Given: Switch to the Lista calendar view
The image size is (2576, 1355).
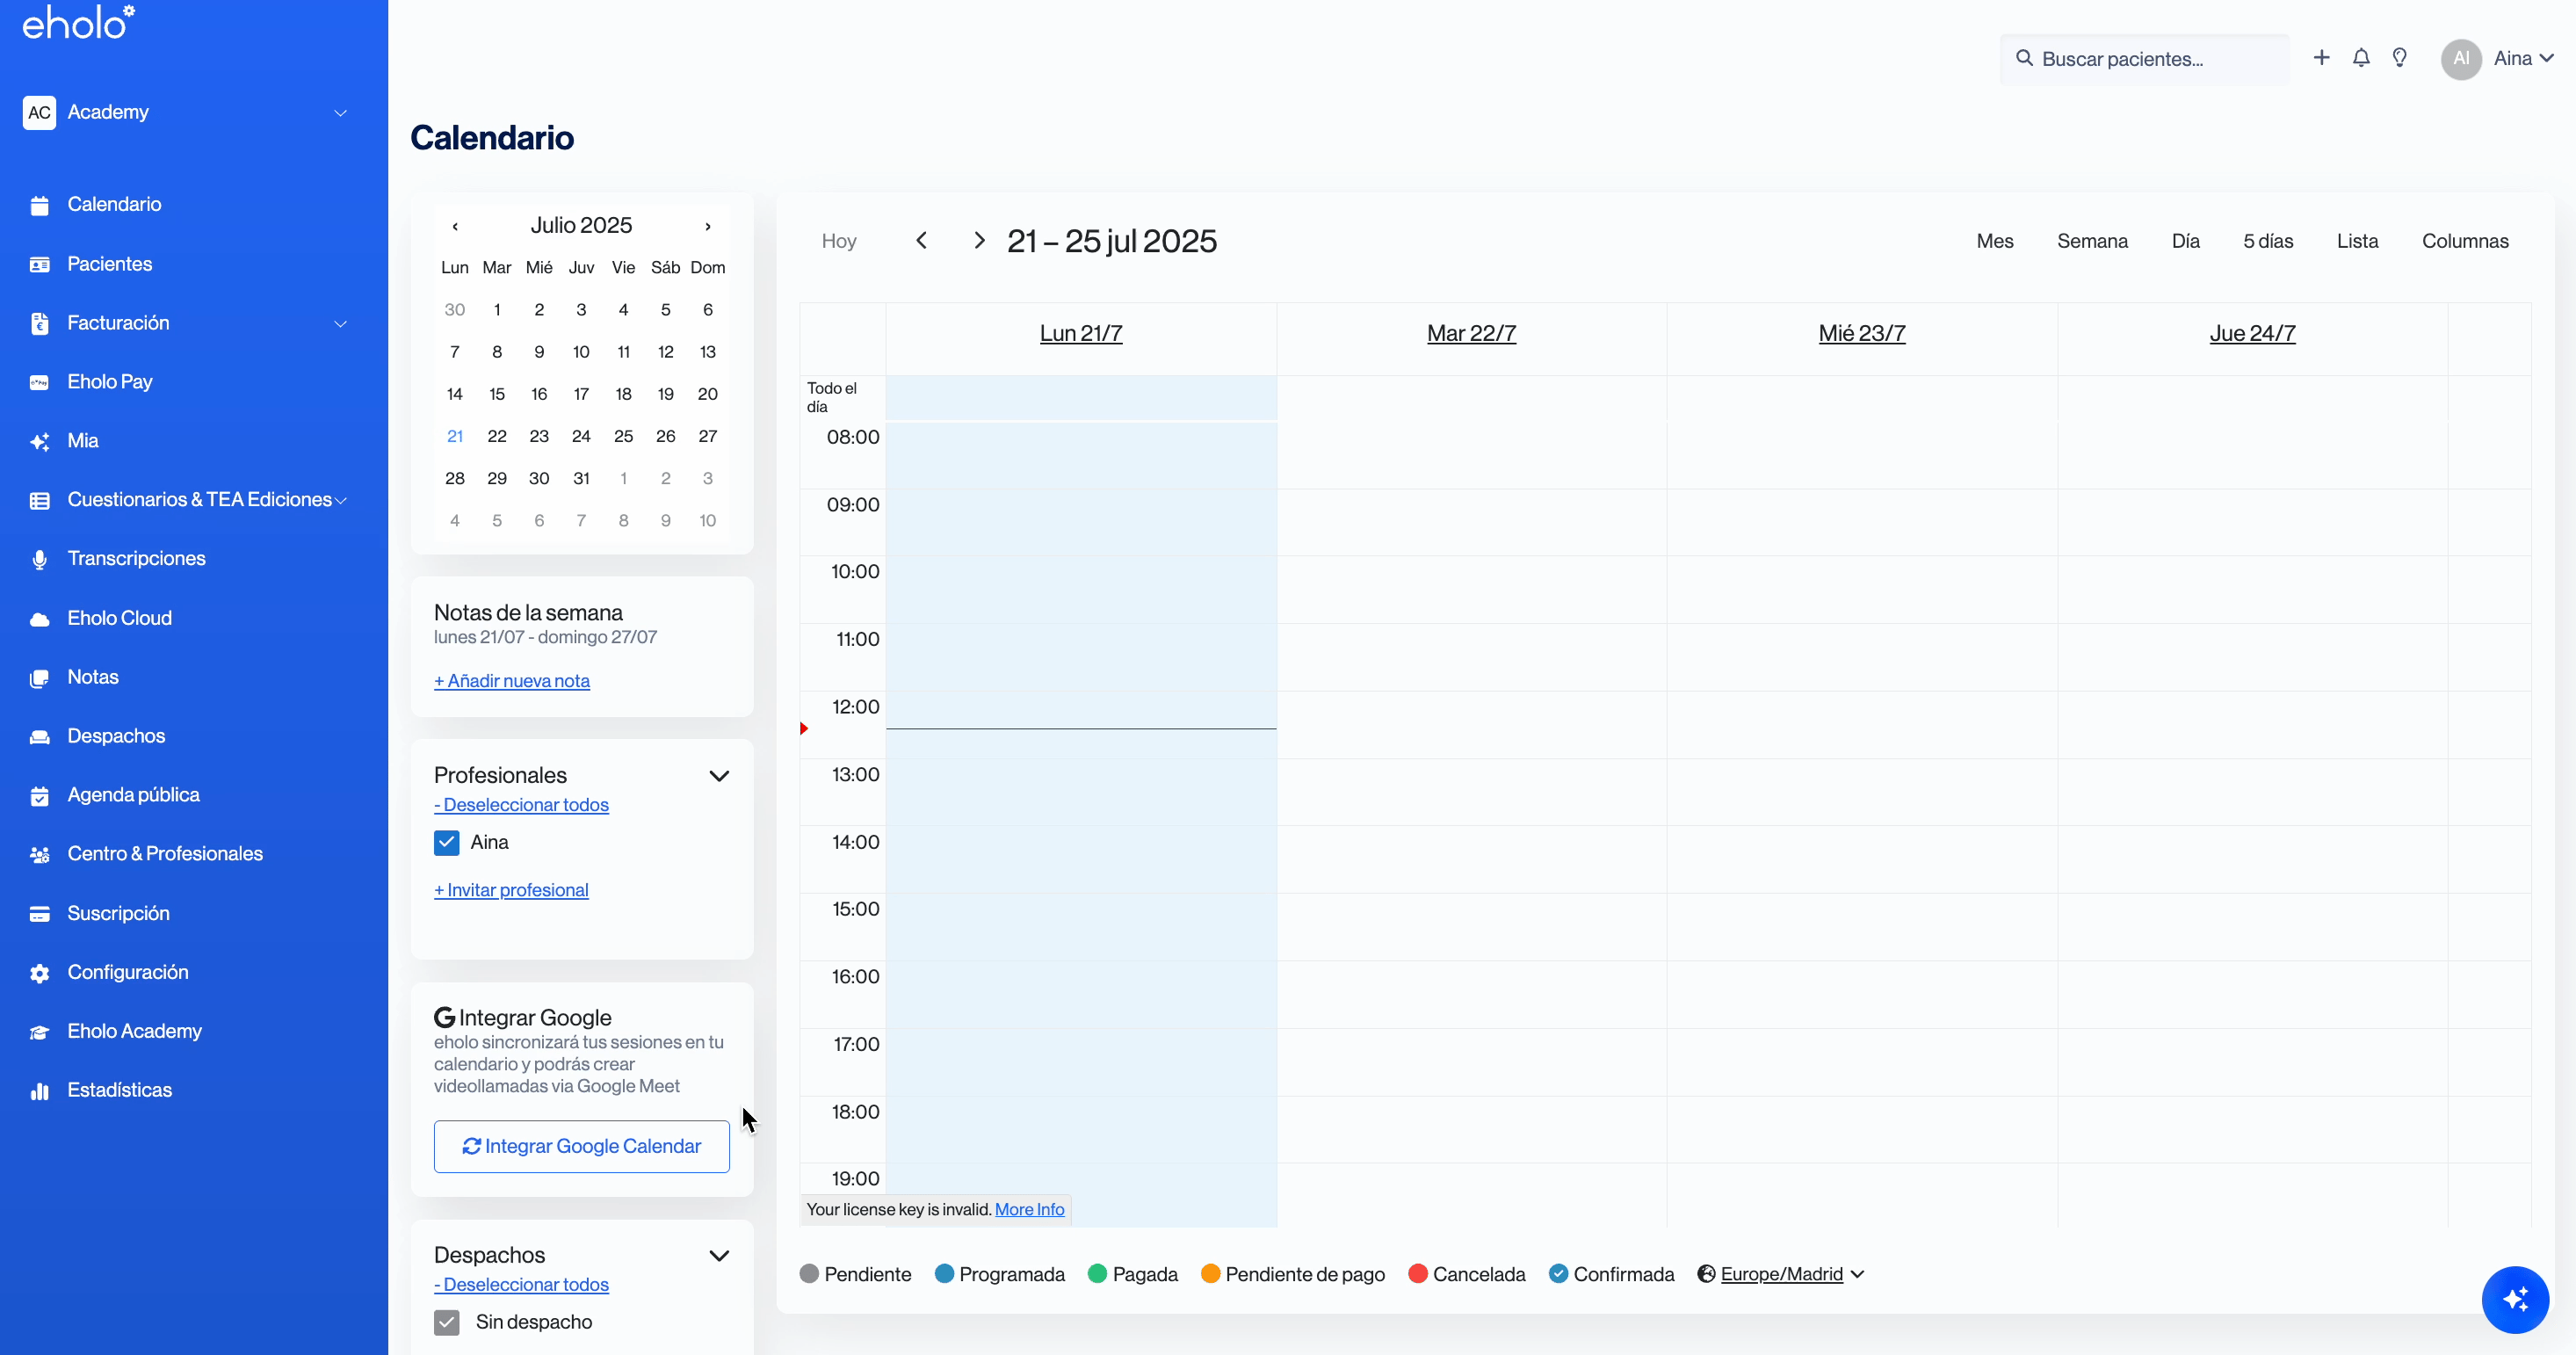Looking at the screenshot, I should coord(2357,241).
